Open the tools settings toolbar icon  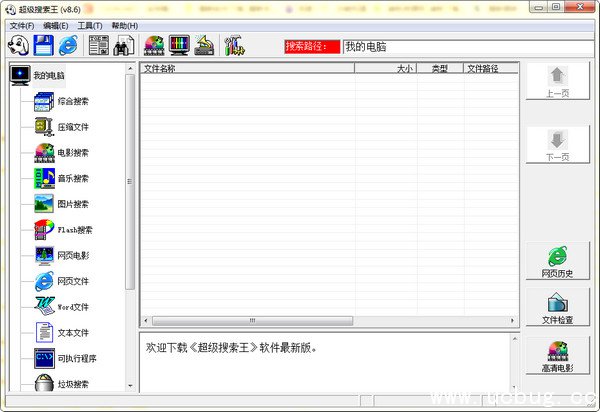point(236,45)
